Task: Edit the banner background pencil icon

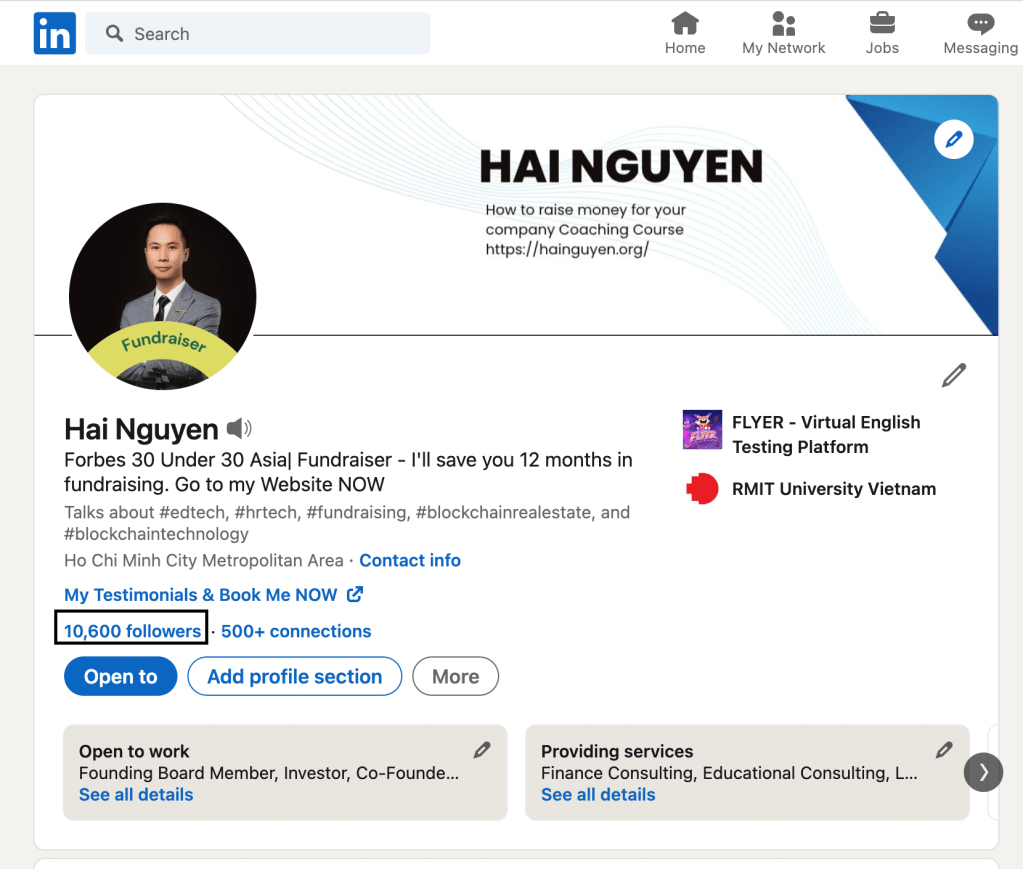Action: [953, 140]
